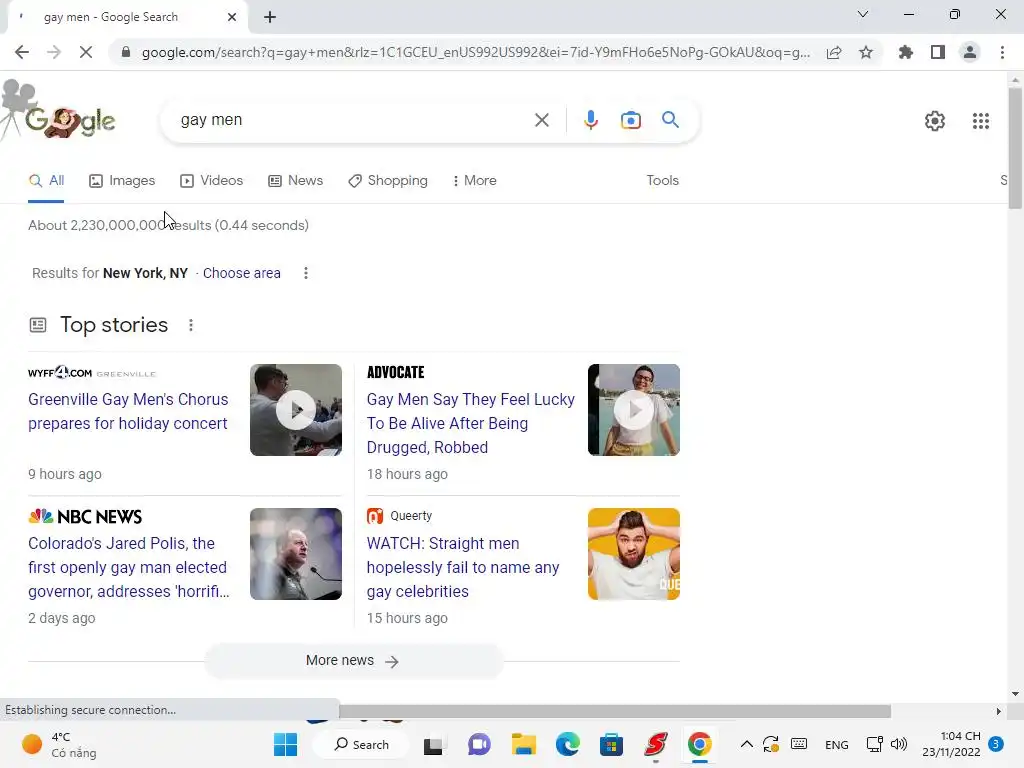The width and height of the screenshot is (1024, 768).
Task: Start voice search with microphone
Action: click(x=591, y=120)
